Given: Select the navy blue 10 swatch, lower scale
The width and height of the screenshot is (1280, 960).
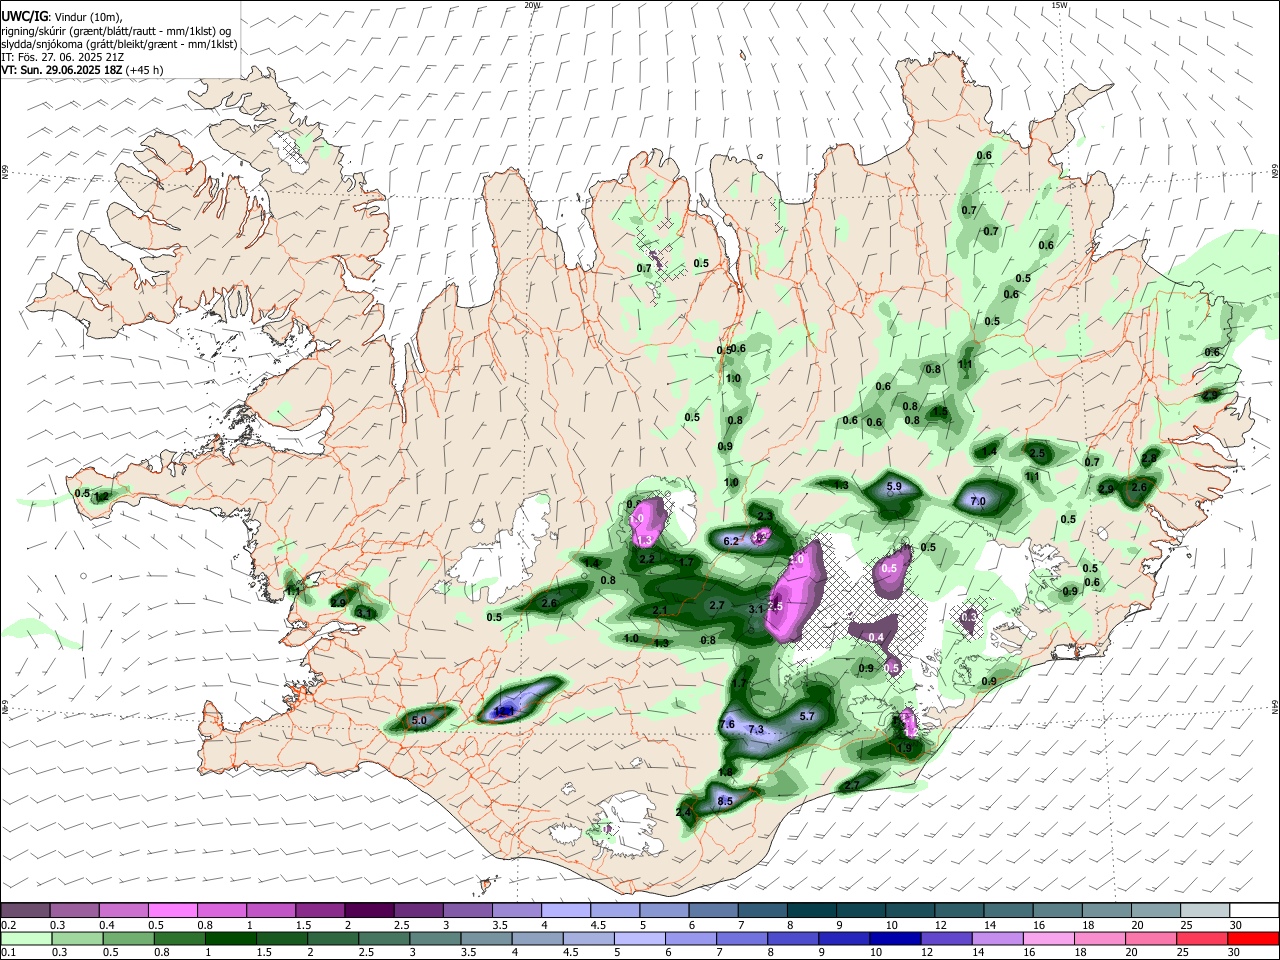Looking at the screenshot, I should click(x=893, y=938).
